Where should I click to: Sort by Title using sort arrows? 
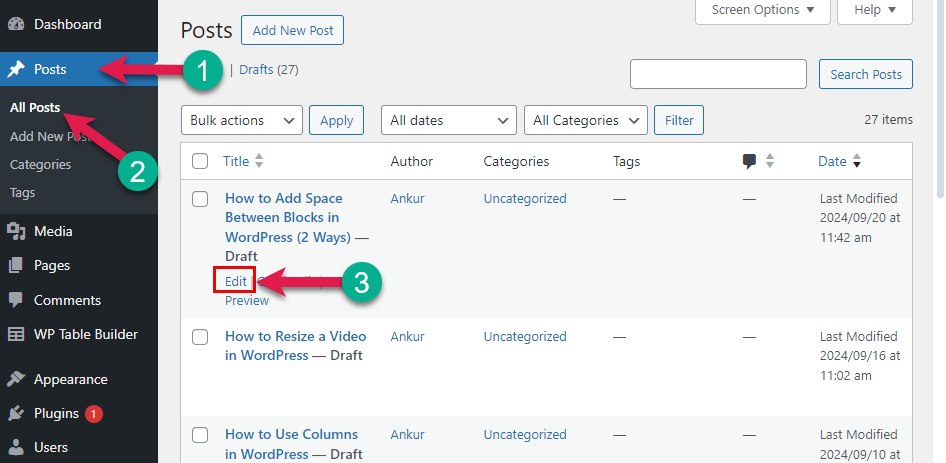click(x=259, y=161)
